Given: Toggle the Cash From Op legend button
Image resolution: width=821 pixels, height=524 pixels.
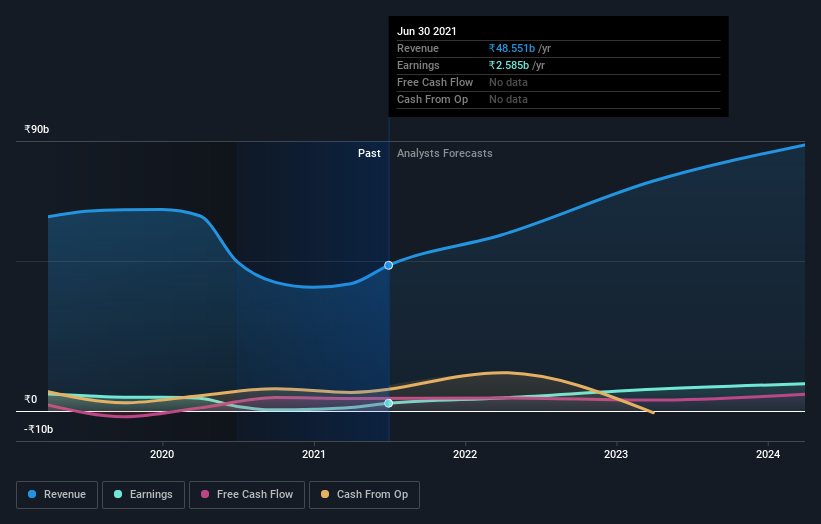Looking at the screenshot, I should 364,495.
